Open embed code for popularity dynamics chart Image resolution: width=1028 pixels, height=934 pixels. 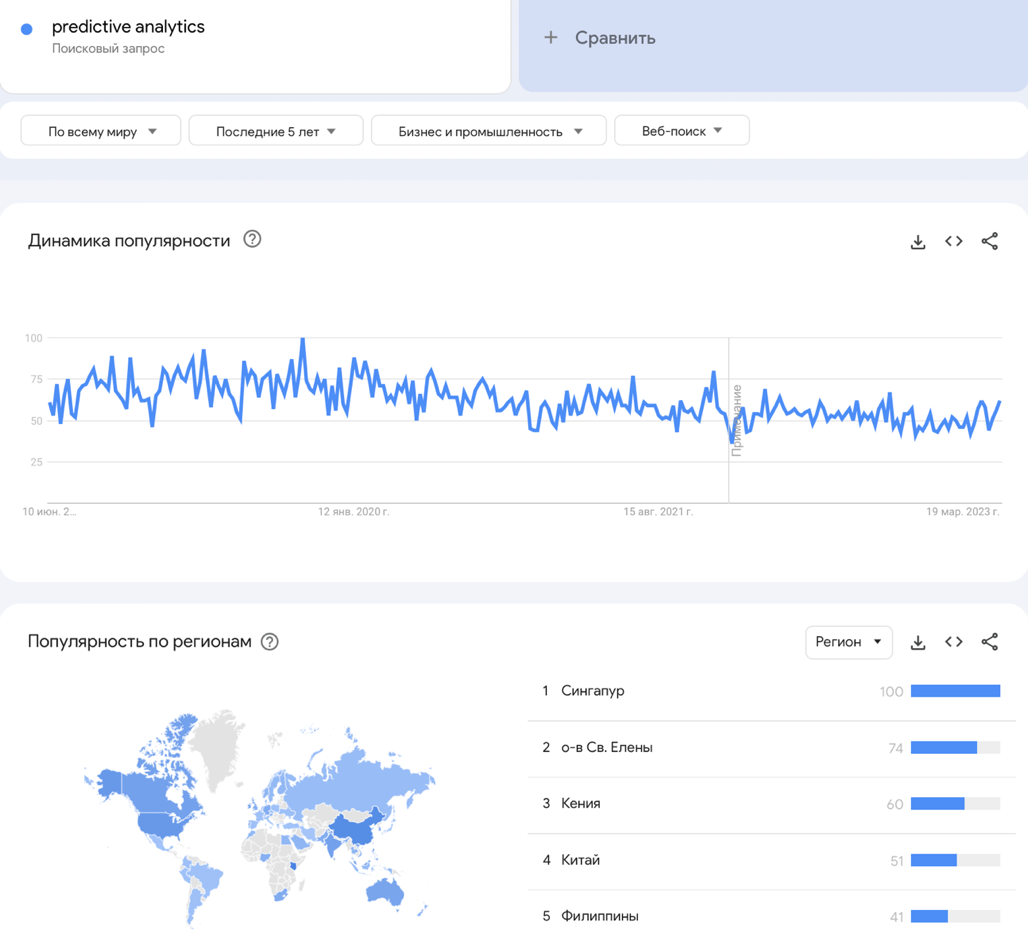click(x=954, y=242)
